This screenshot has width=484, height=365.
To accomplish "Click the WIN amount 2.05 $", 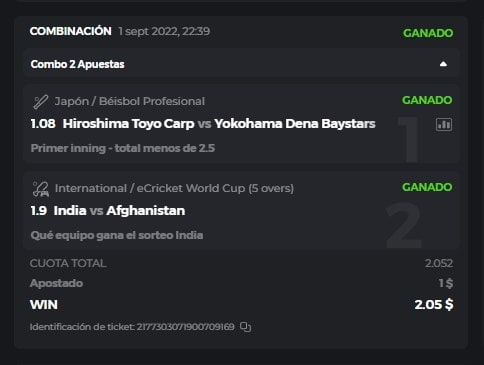I will pyautogui.click(x=434, y=305).
